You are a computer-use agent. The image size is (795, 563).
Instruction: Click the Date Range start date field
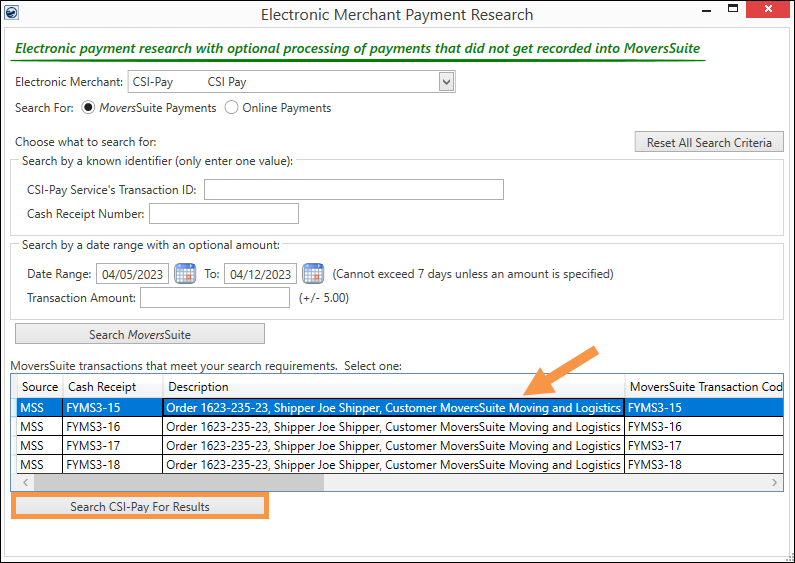coord(132,274)
